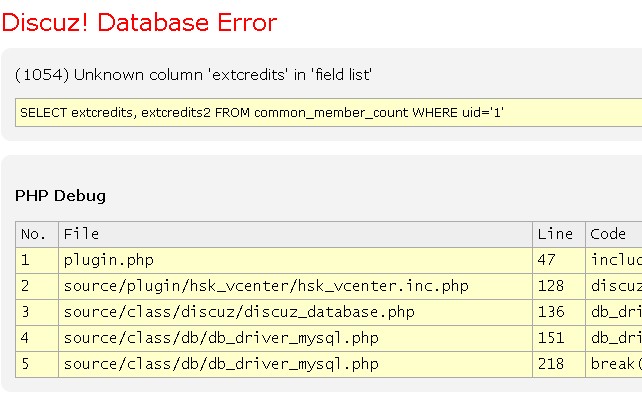The height and width of the screenshot is (404, 642).
Task: Click line number 151
Action: pos(559,338)
